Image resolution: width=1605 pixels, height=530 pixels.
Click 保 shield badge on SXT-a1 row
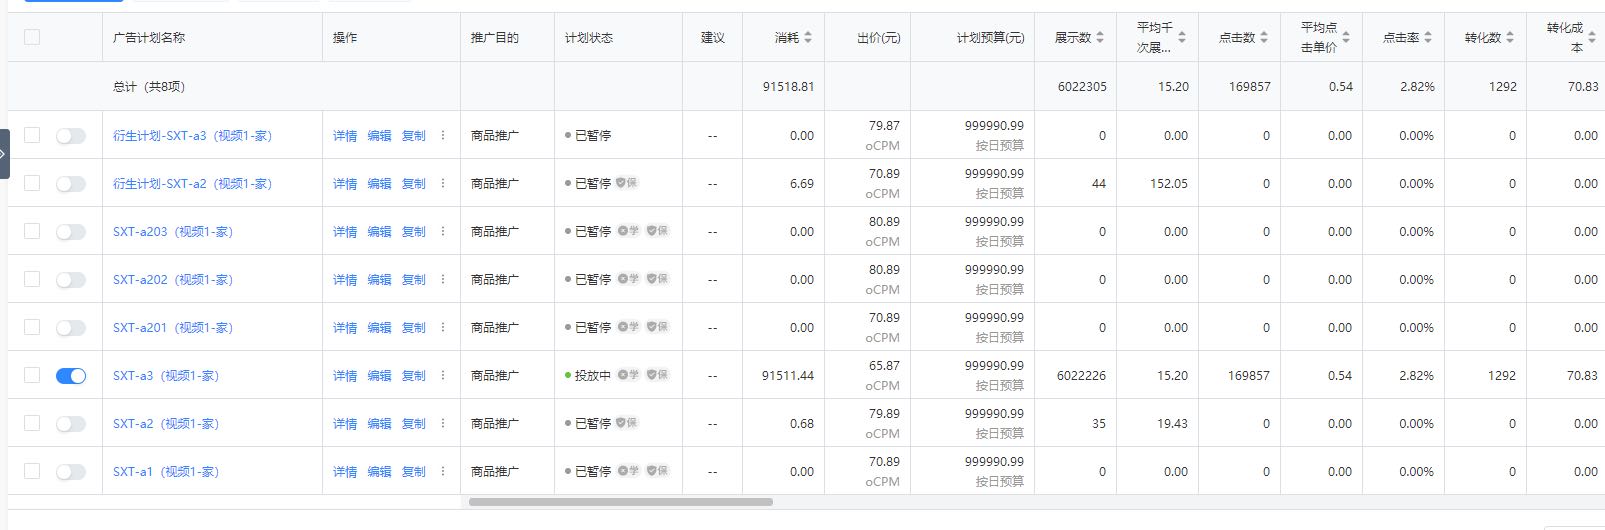tap(657, 471)
